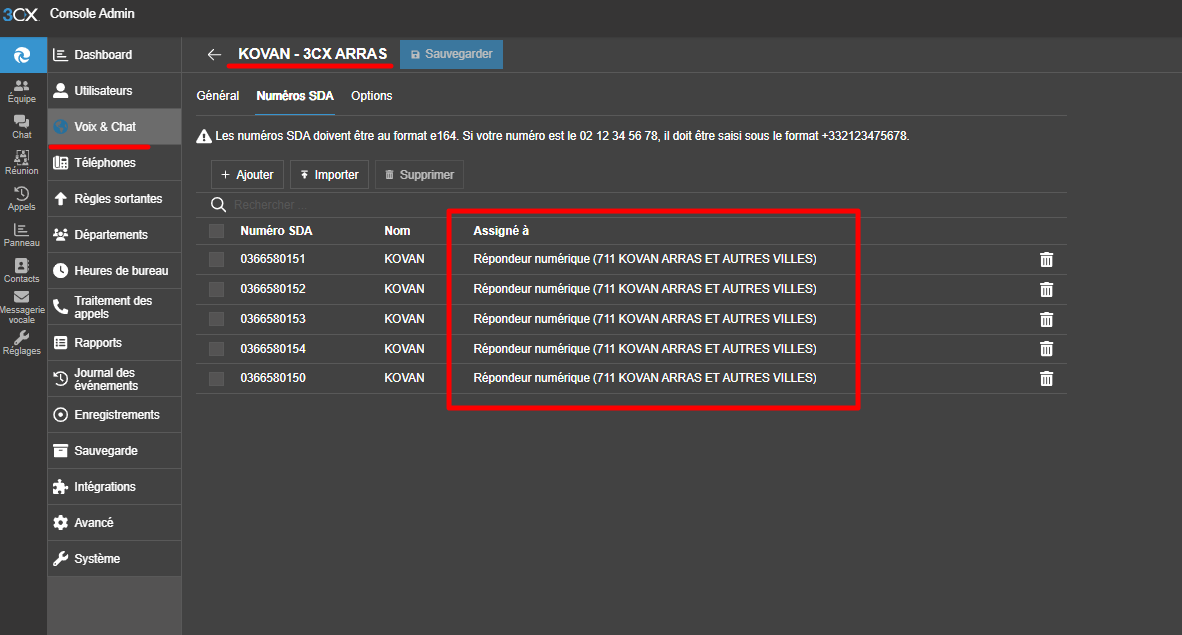Viewport: 1182px width, 635px height.
Task: Click the search magnifier icon
Action: click(x=219, y=204)
